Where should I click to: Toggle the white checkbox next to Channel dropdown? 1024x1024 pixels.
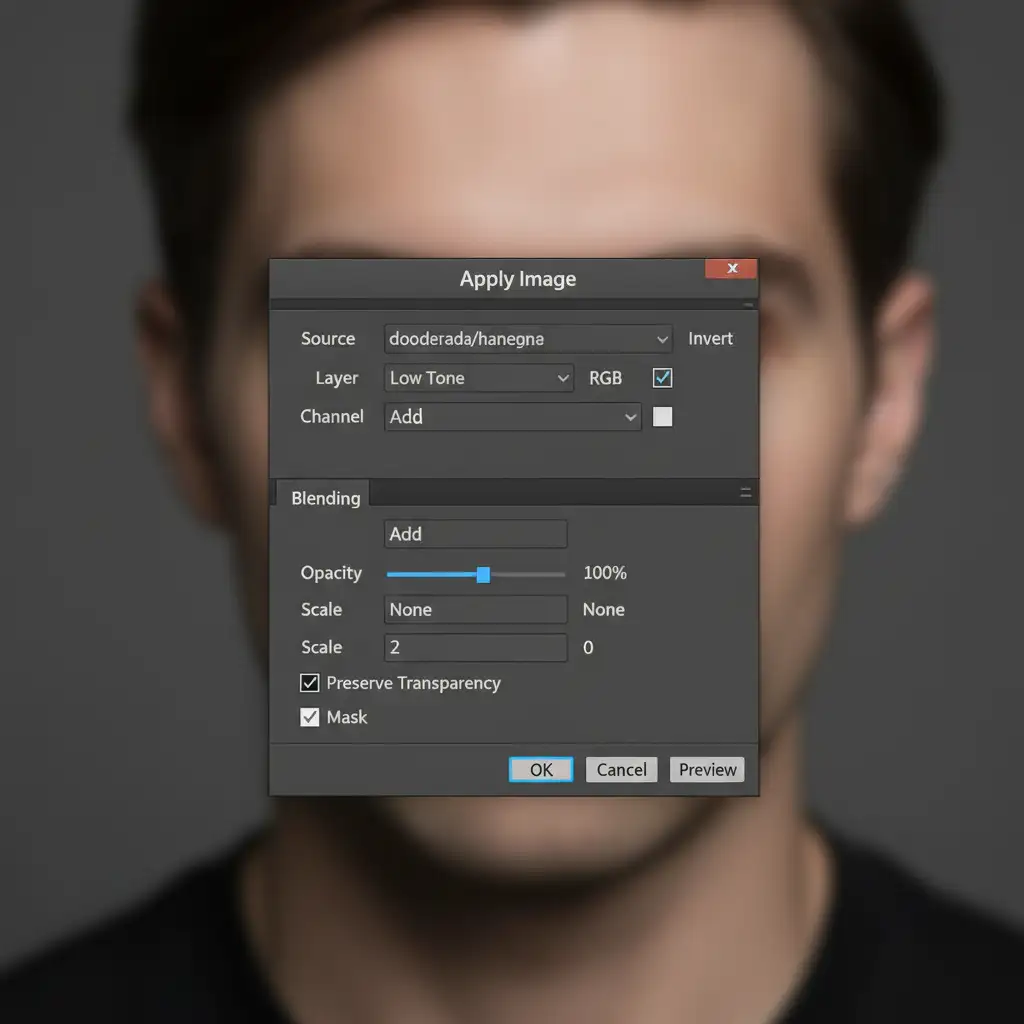[x=662, y=417]
